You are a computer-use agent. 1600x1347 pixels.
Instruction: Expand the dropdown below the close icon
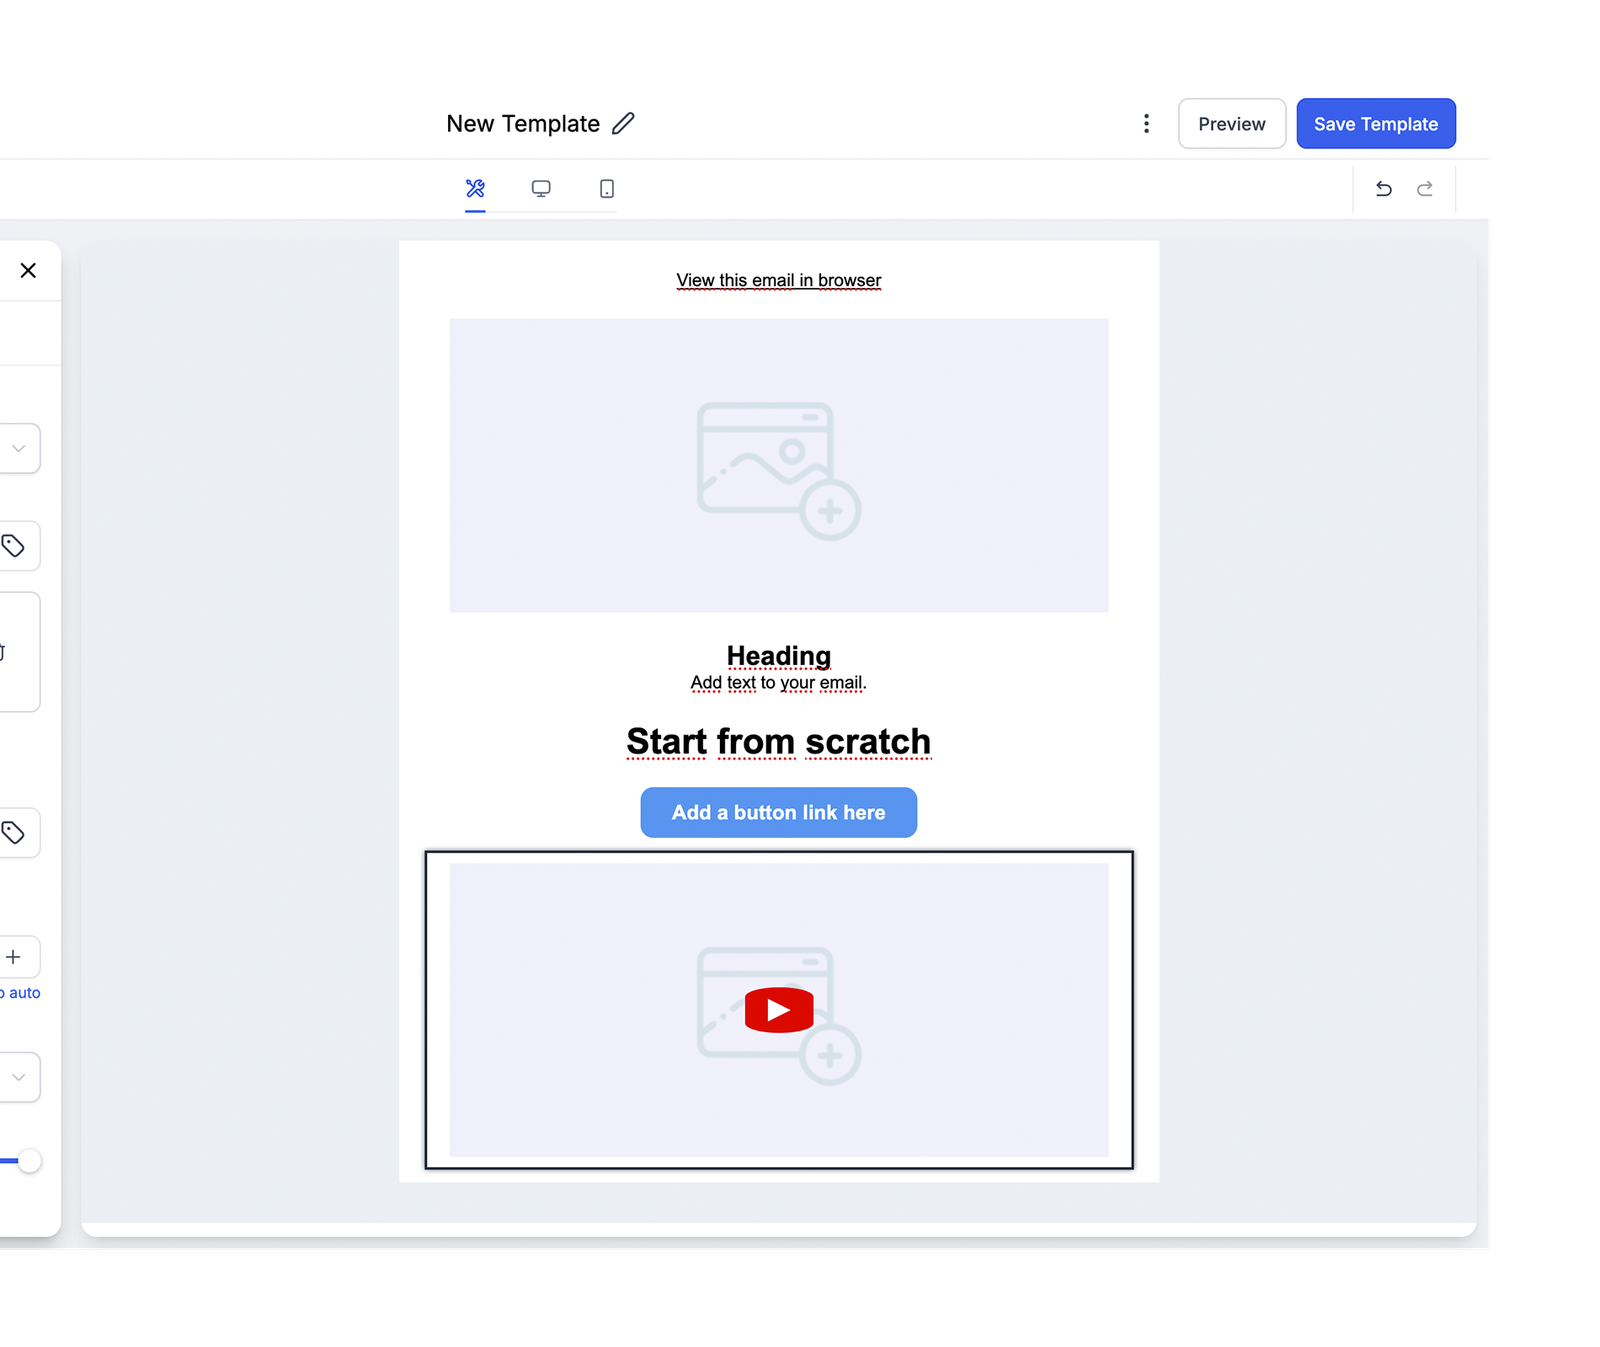pos(18,448)
